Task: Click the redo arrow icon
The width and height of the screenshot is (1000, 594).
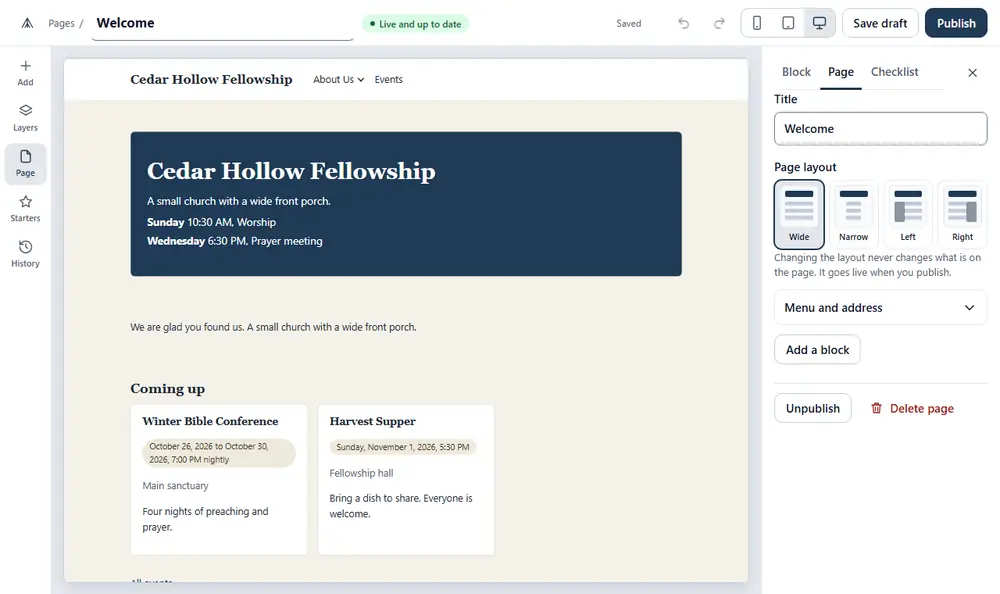Action: (x=719, y=24)
